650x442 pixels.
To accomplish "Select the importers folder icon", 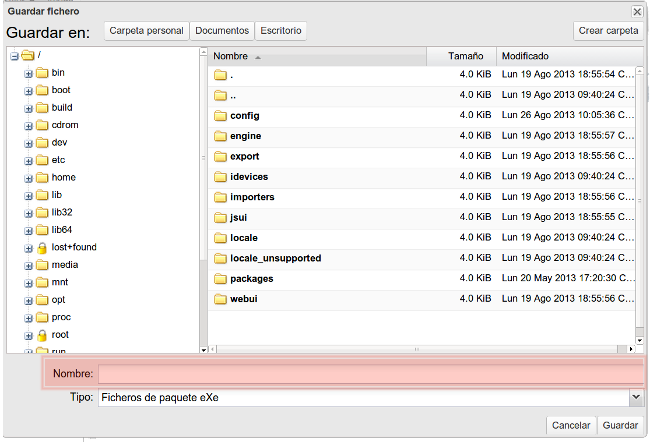I will (220, 197).
